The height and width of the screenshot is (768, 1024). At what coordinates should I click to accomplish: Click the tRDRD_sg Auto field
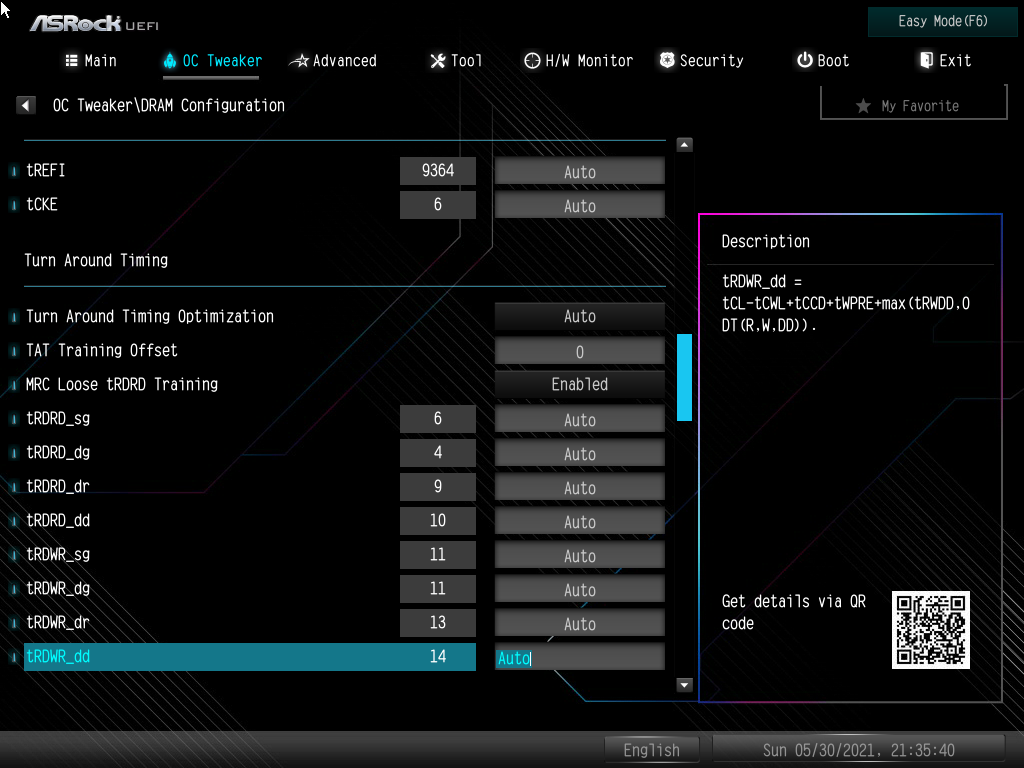579,419
